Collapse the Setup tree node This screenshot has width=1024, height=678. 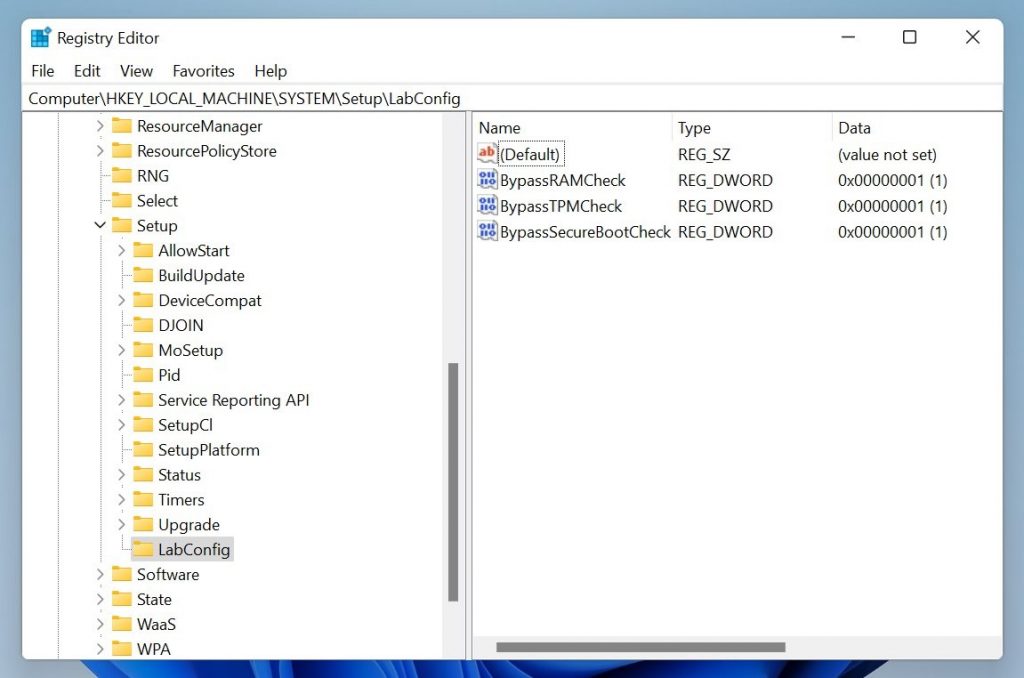click(100, 226)
